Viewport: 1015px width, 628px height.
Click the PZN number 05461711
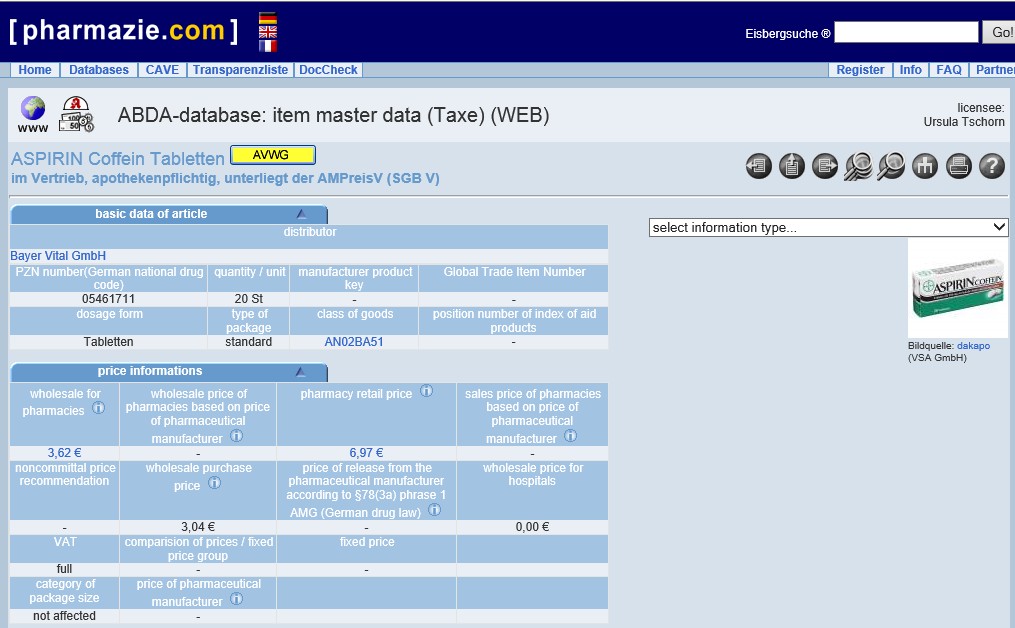click(108, 299)
